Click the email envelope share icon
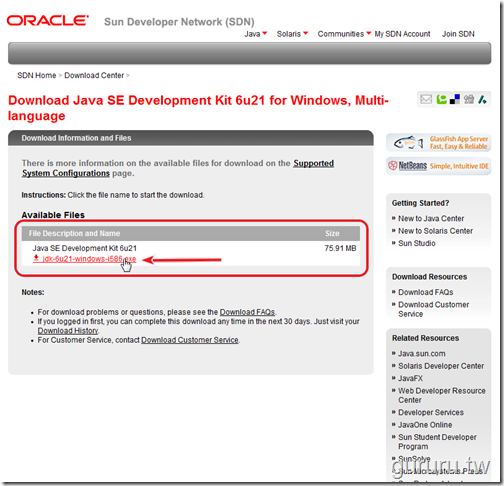This screenshot has height=486, width=504. pos(426,99)
